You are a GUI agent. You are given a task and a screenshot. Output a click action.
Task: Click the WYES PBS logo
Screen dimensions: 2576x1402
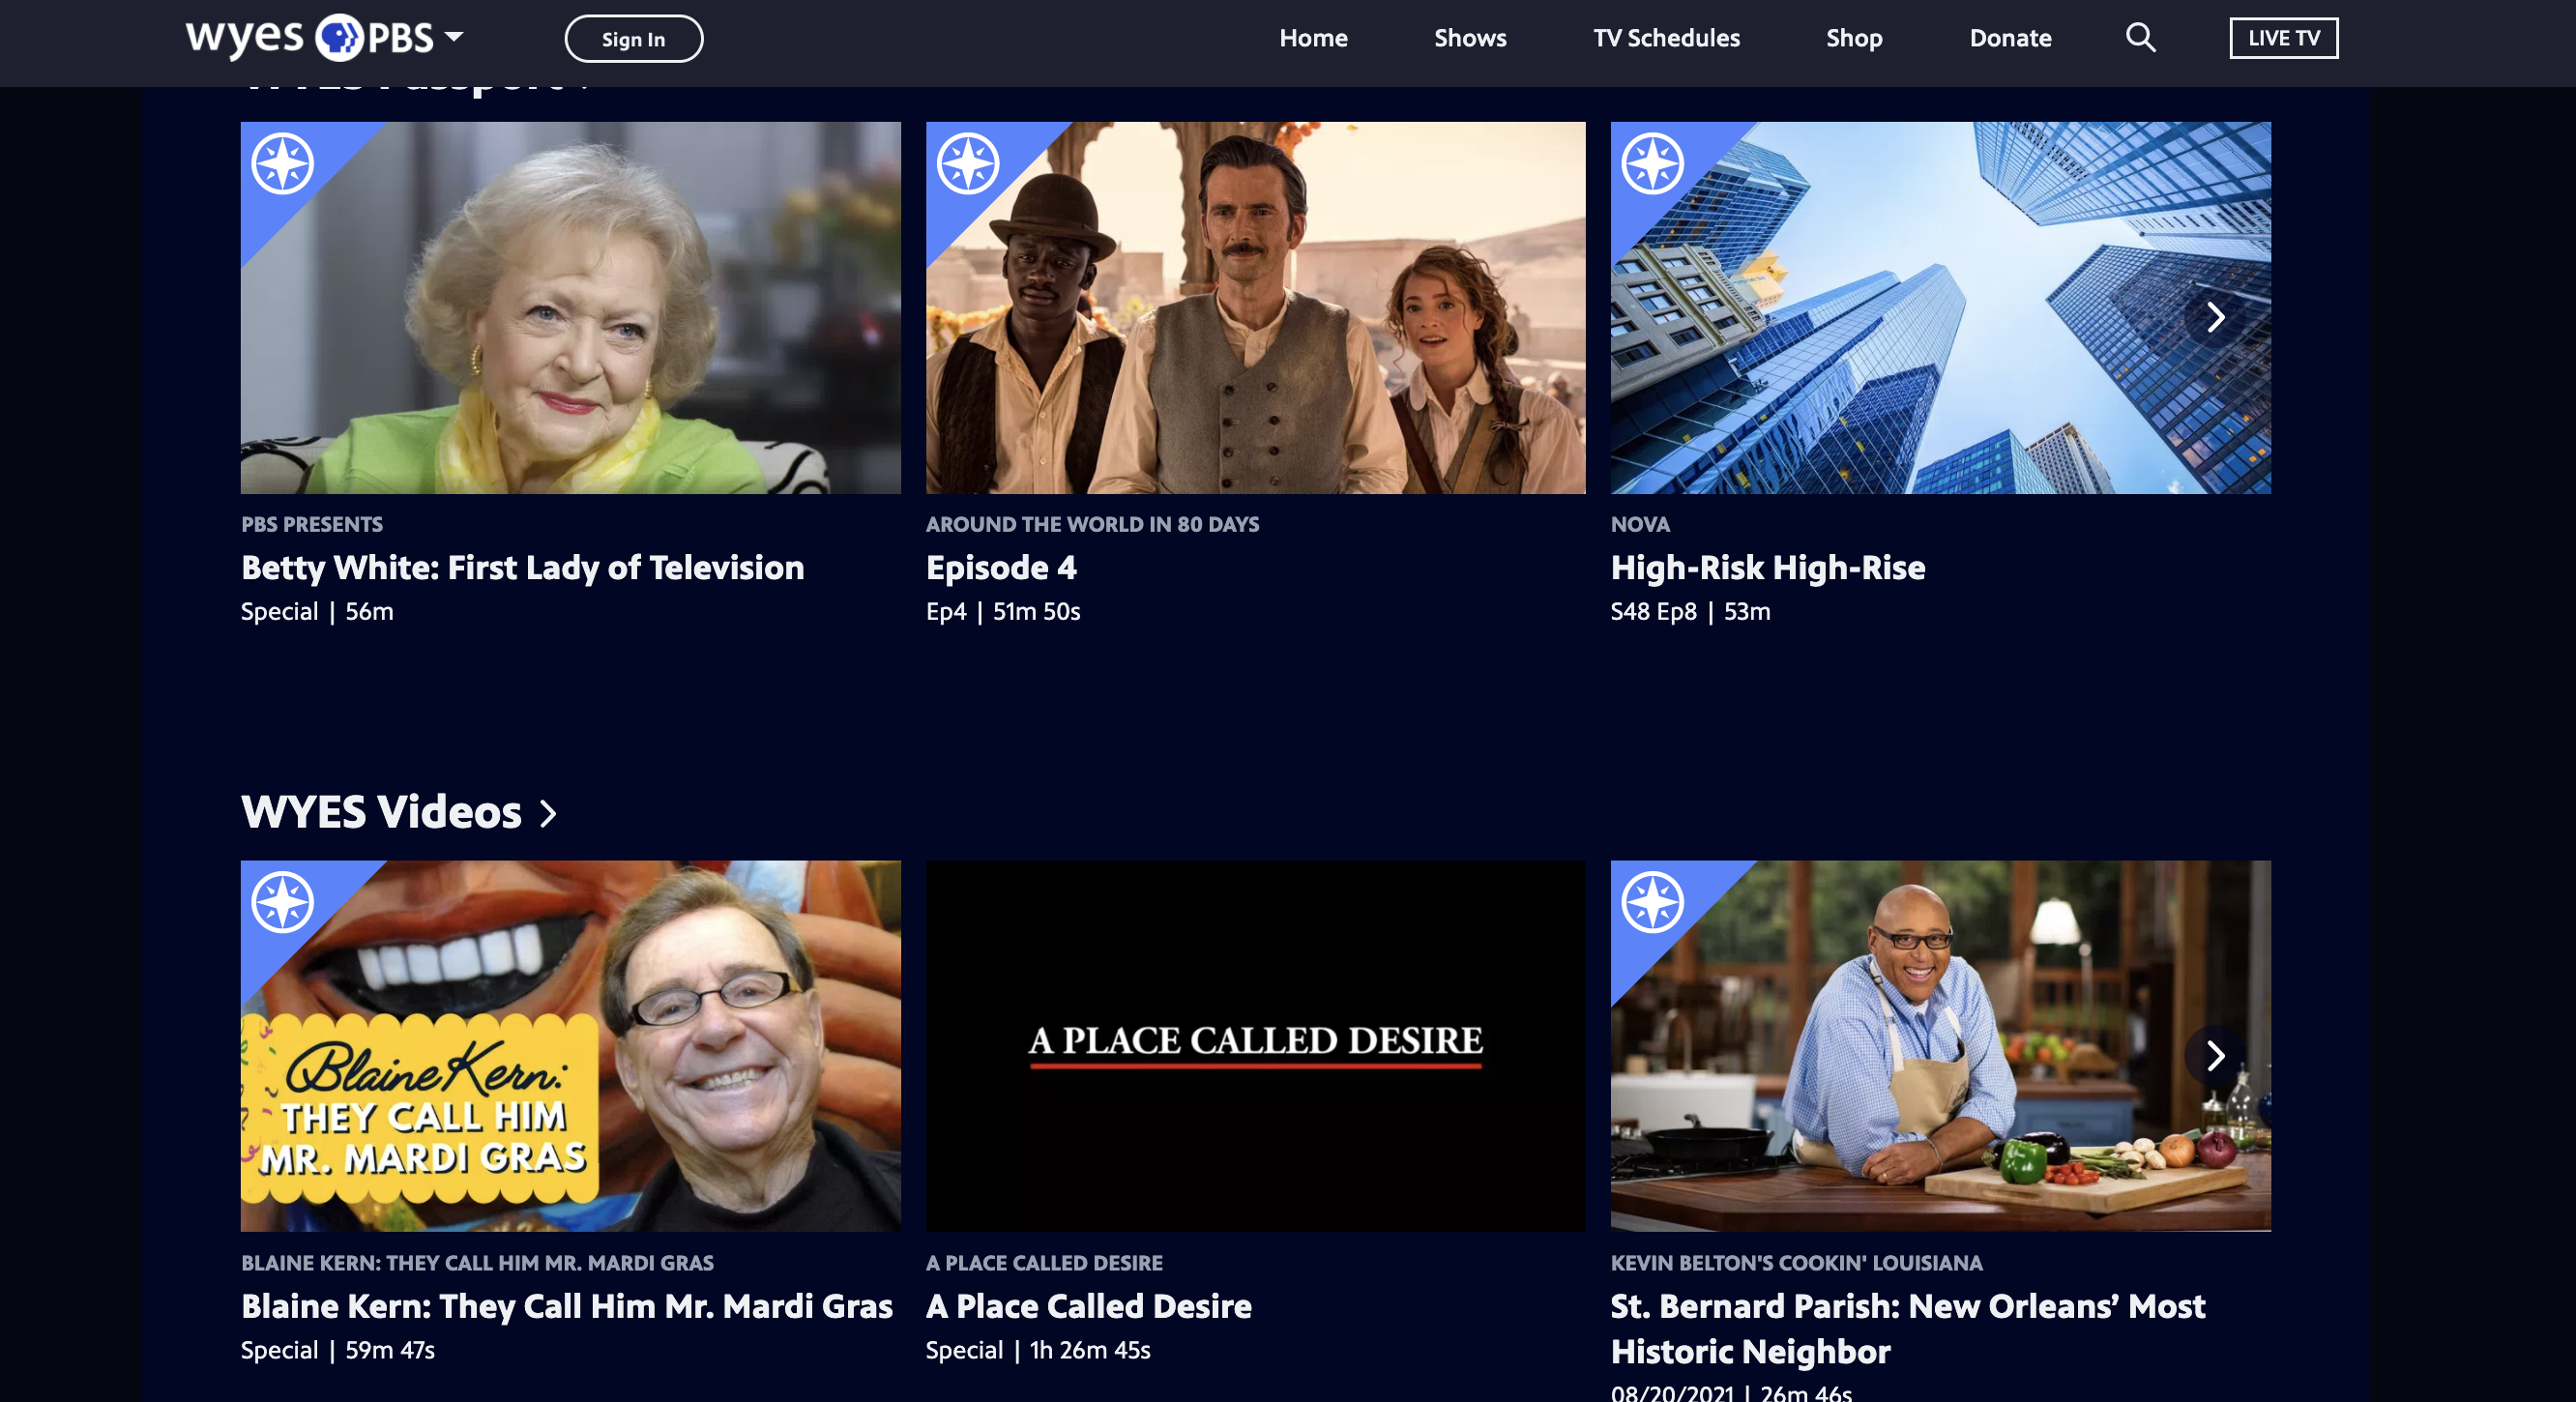310,38
